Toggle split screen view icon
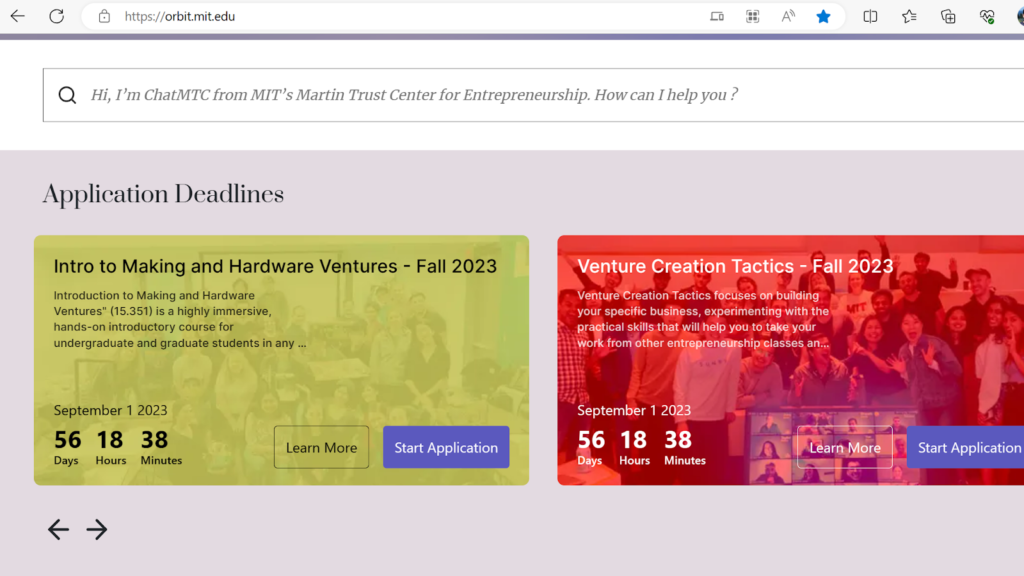The image size is (1024, 576). (x=870, y=16)
